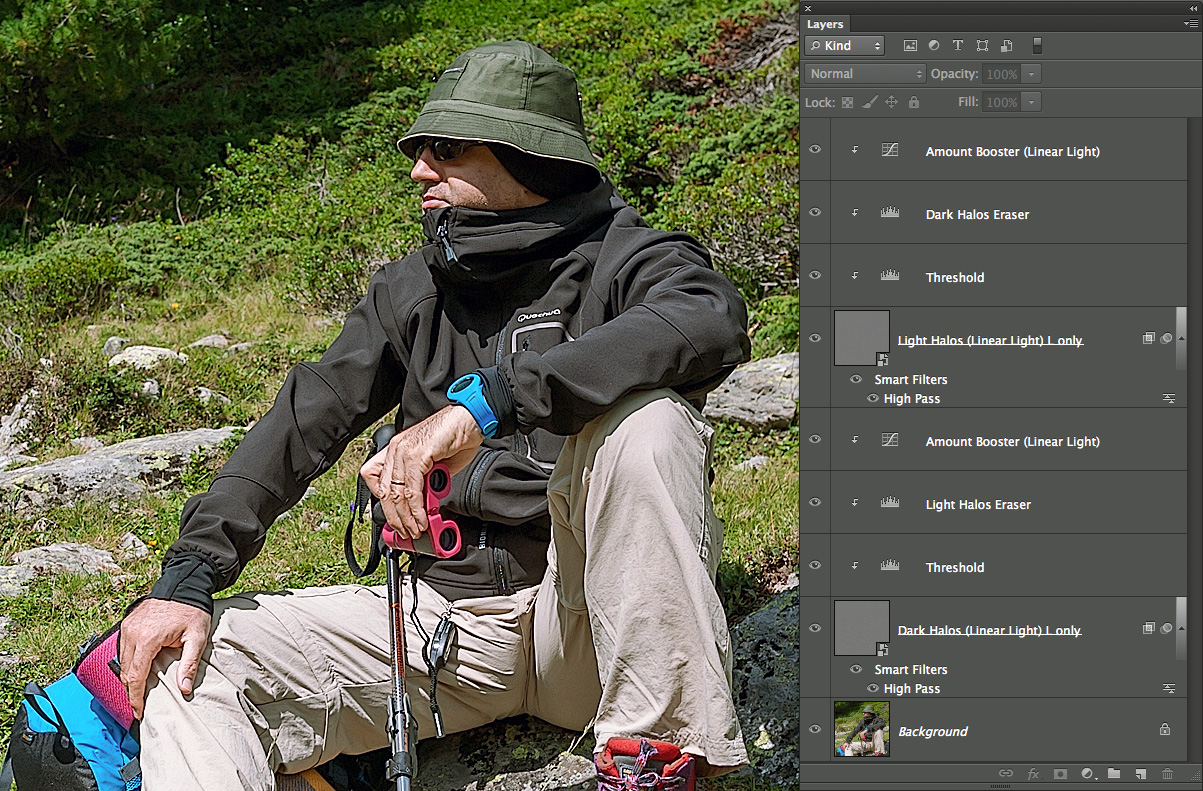
Task: Filter for adjustment layers icon
Action: point(934,46)
